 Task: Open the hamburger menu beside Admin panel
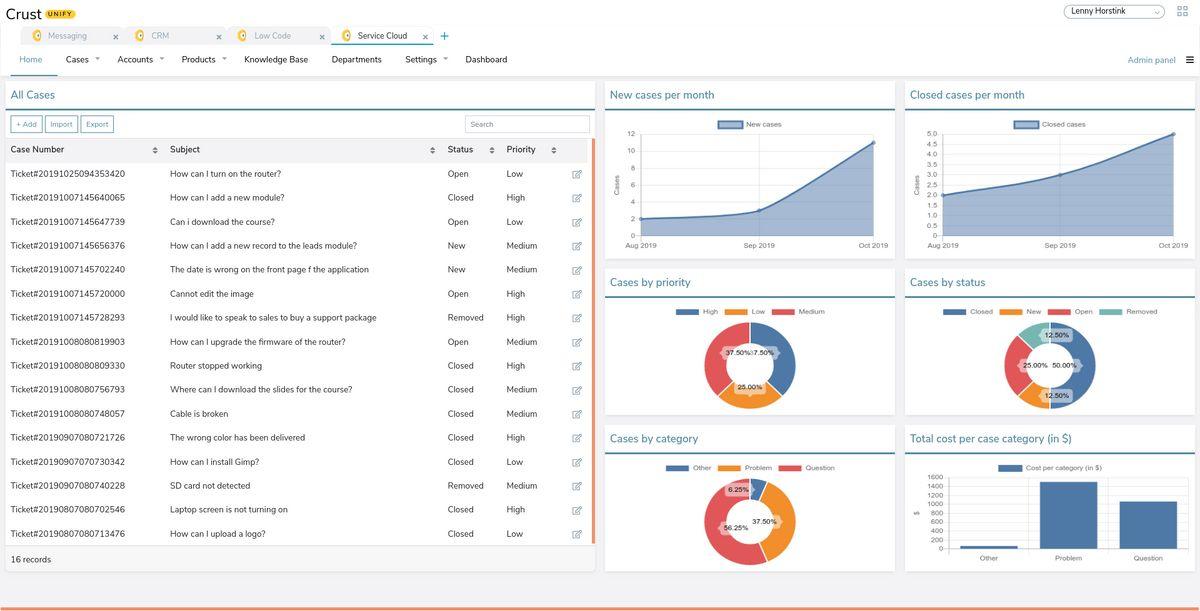[1190, 60]
